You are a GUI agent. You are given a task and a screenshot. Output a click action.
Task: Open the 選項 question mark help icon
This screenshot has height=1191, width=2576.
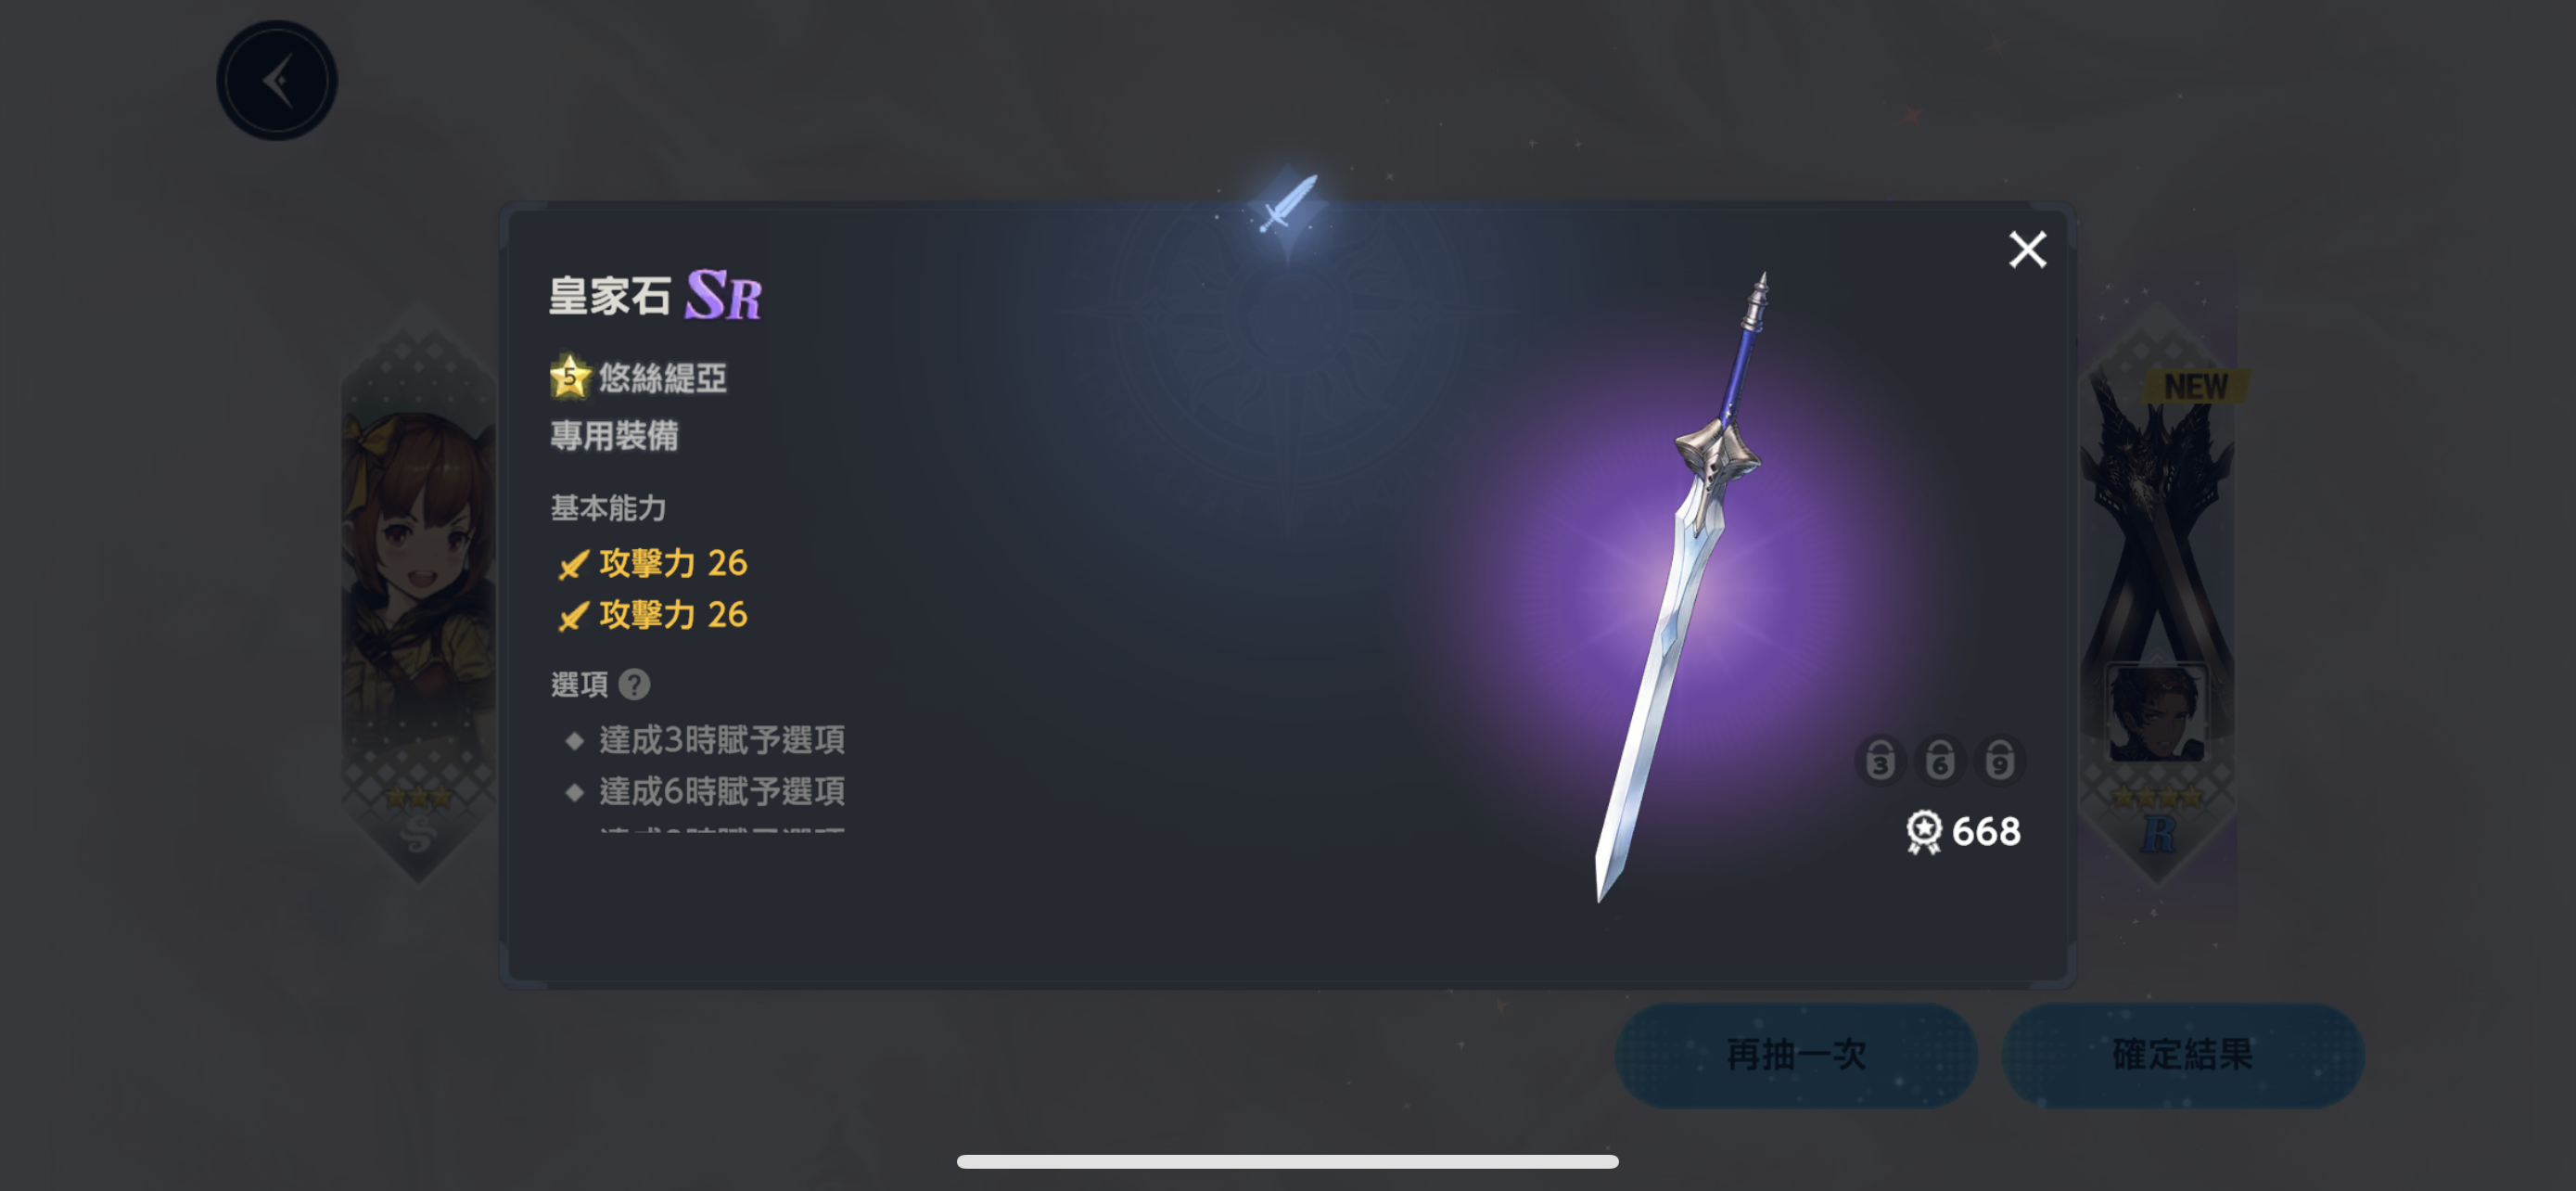point(634,684)
